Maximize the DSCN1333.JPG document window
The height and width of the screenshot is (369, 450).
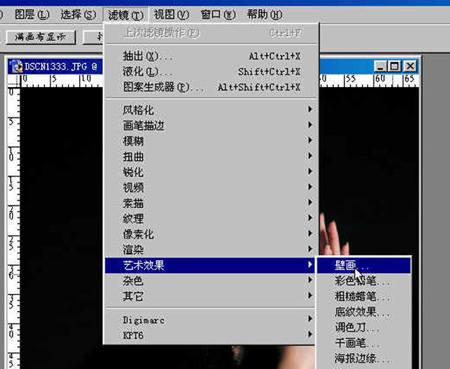[394, 66]
